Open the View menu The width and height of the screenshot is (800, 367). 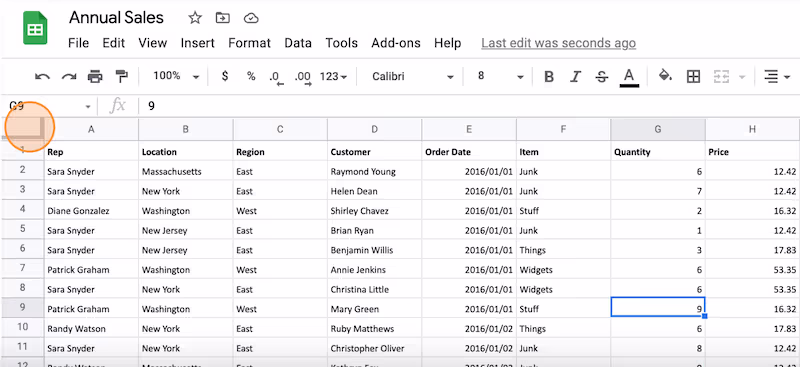coord(153,43)
